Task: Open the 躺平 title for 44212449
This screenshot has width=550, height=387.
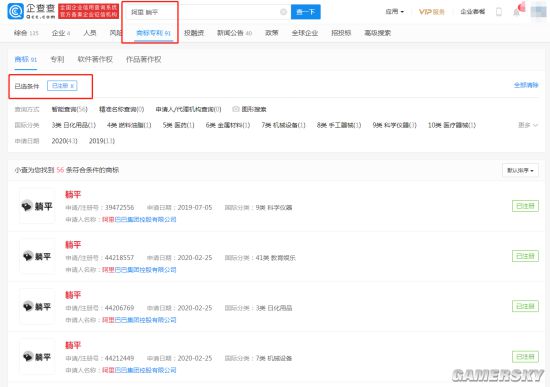Action: [73, 345]
